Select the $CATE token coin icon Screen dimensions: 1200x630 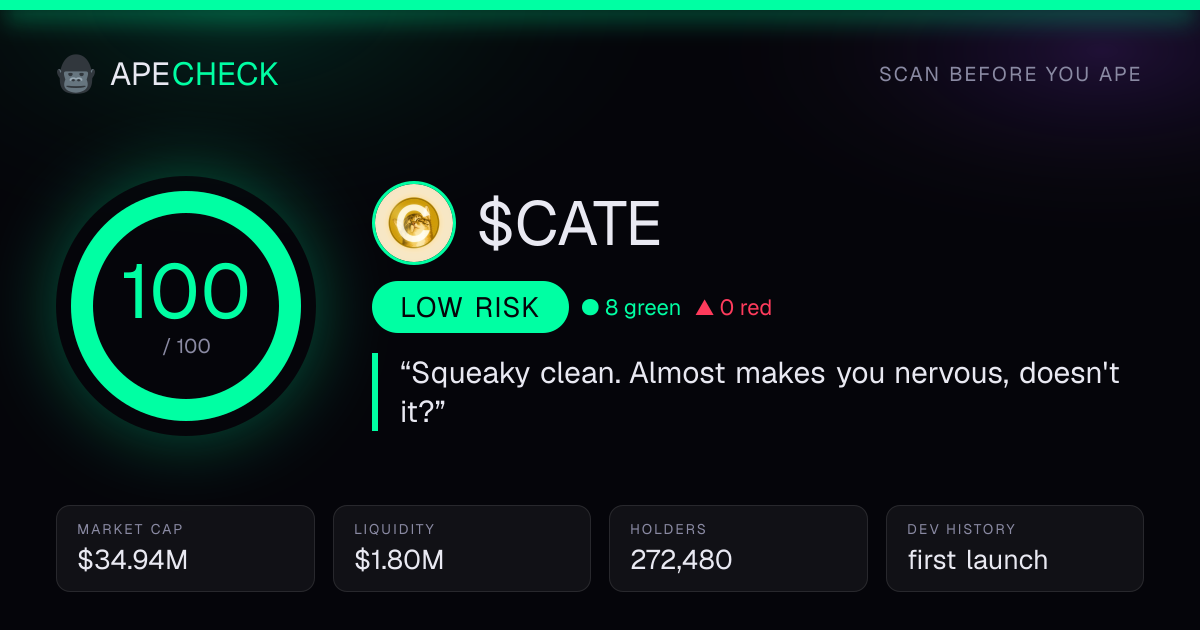(414, 223)
